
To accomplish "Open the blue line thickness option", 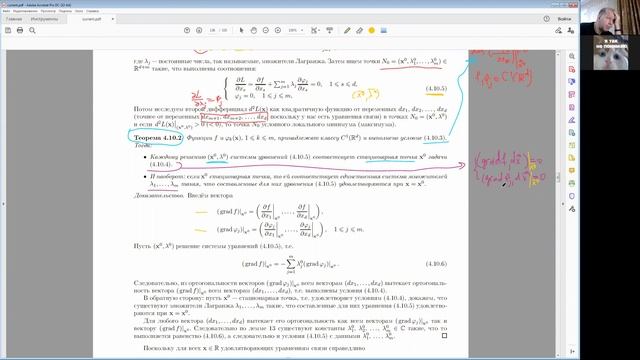I will pos(384,30).
